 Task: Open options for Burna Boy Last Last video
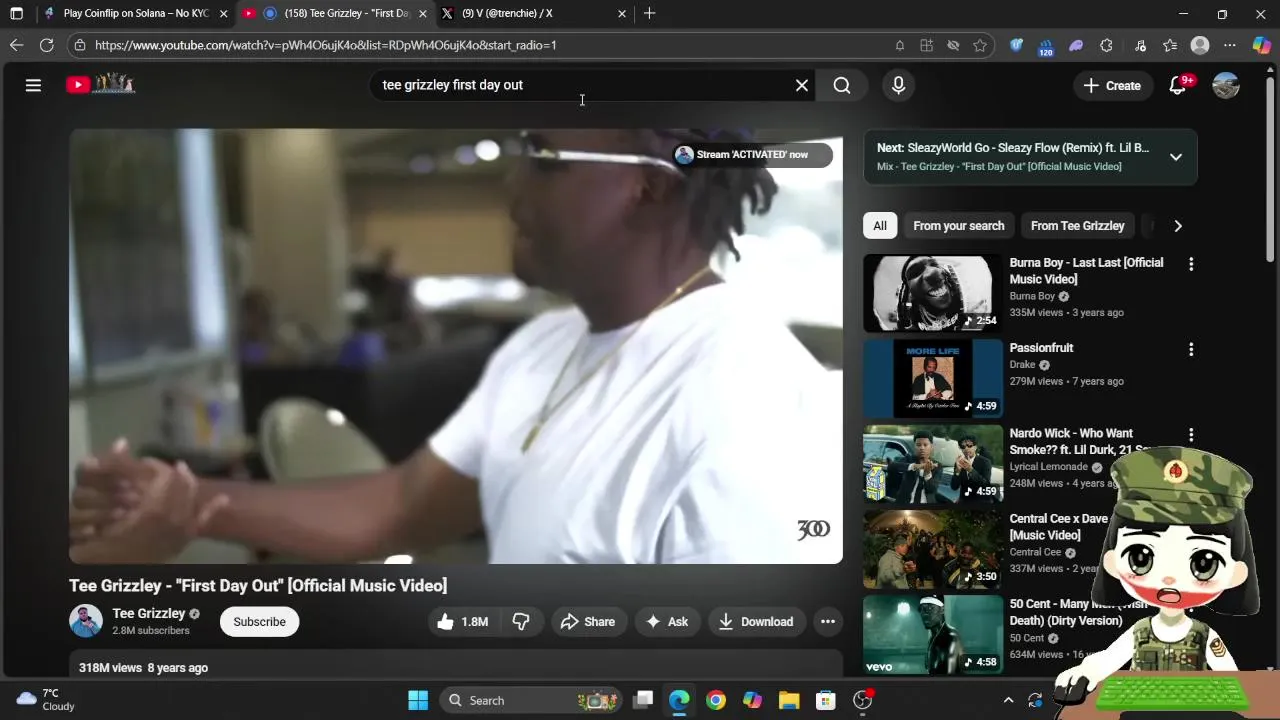pos(1190,264)
